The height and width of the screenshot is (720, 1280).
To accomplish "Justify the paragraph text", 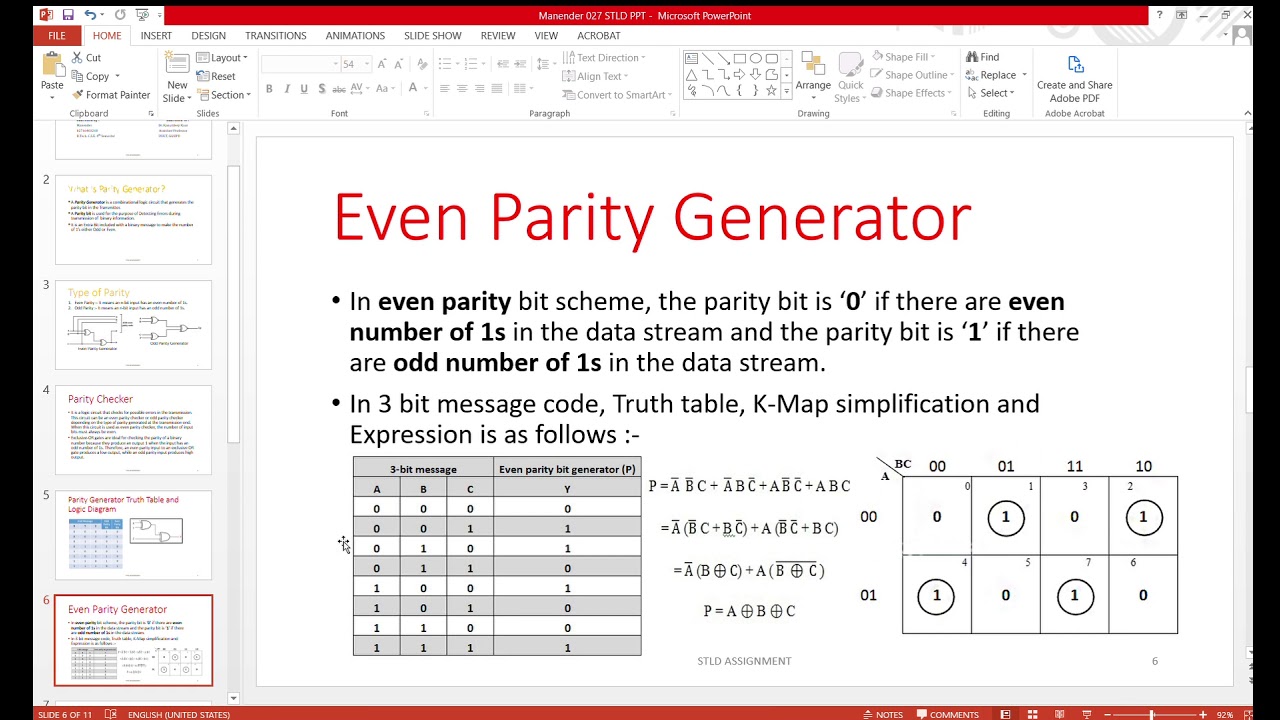I will 497,89.
